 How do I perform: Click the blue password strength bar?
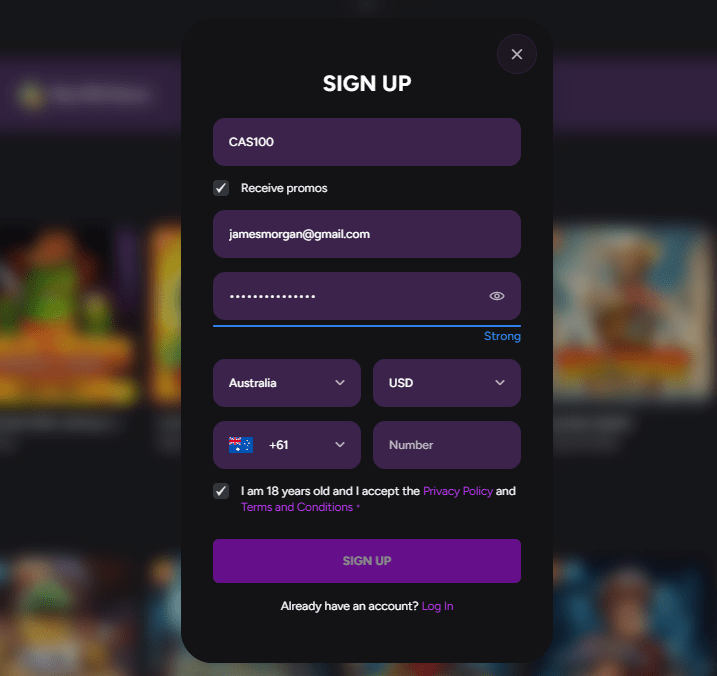(x=367, y=326)
